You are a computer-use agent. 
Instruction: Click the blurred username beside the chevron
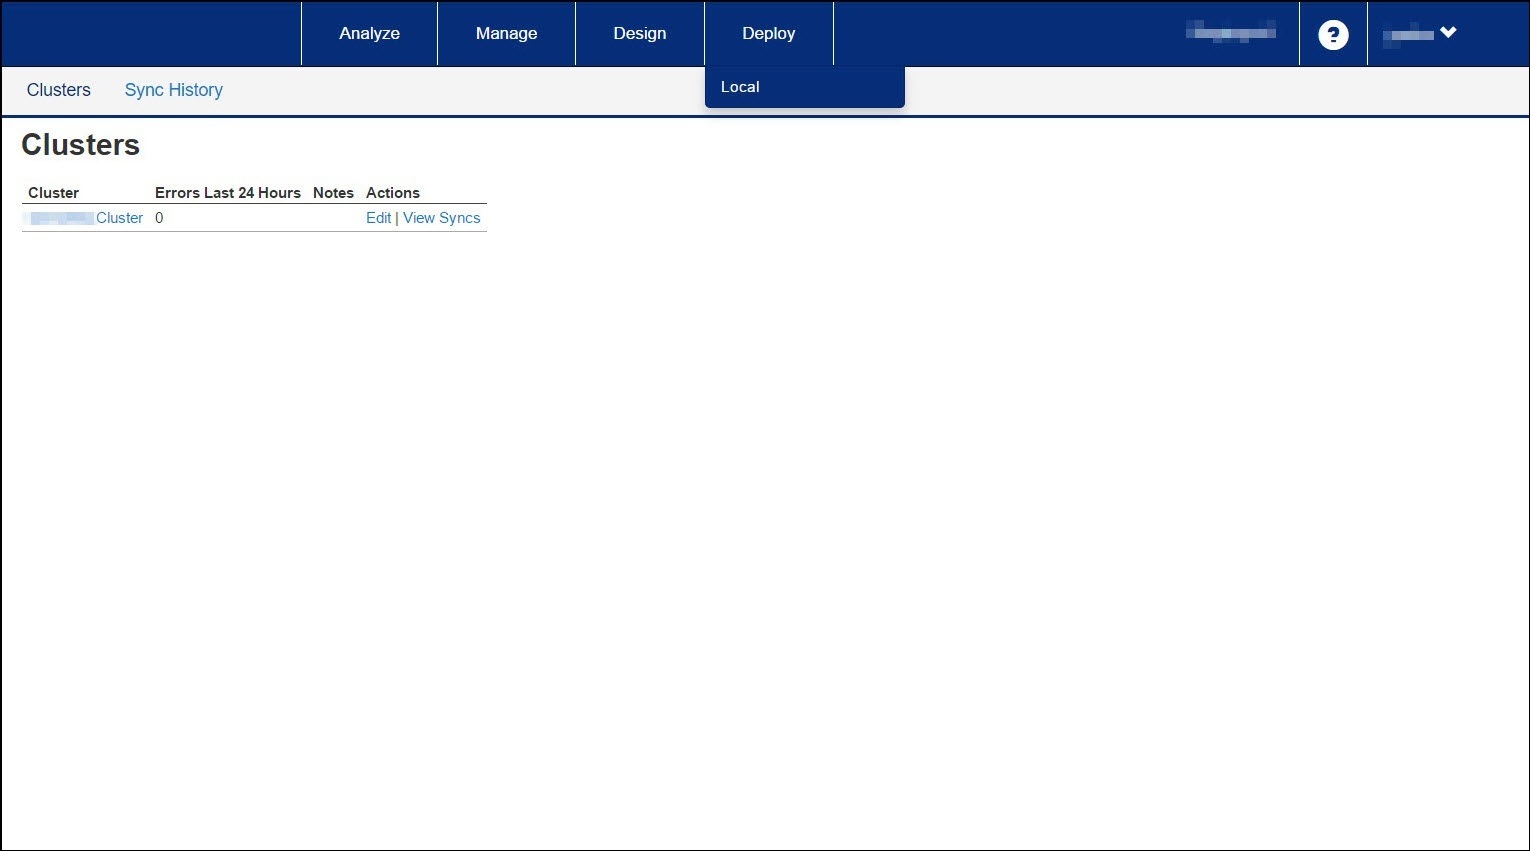1407,35
